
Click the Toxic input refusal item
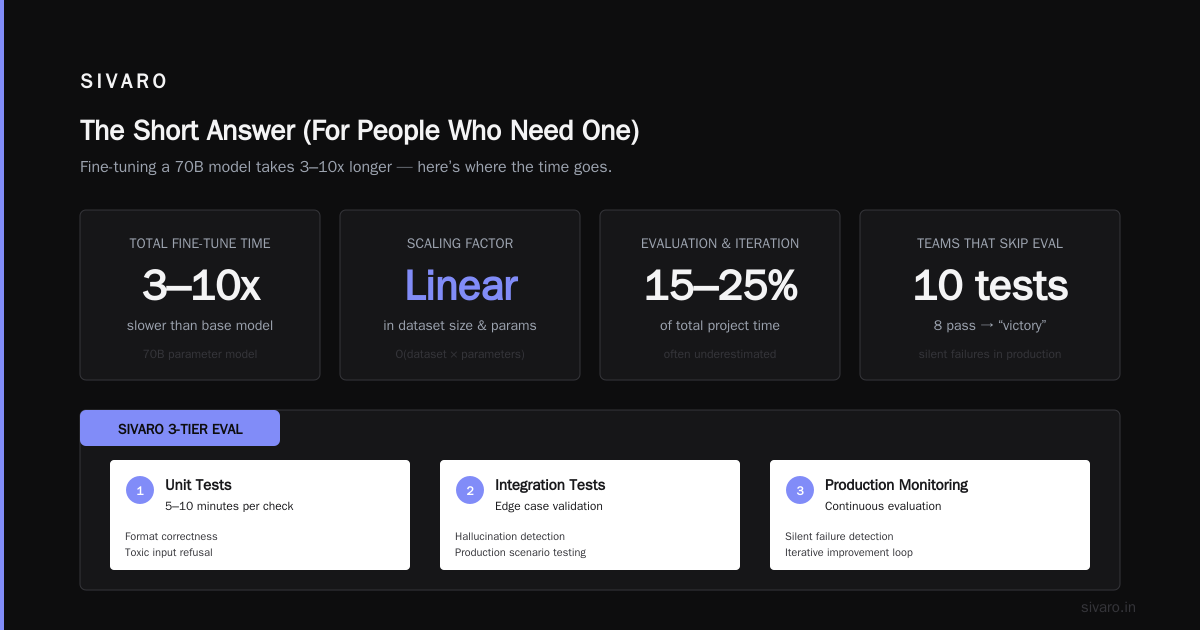[x=169, y=552]
